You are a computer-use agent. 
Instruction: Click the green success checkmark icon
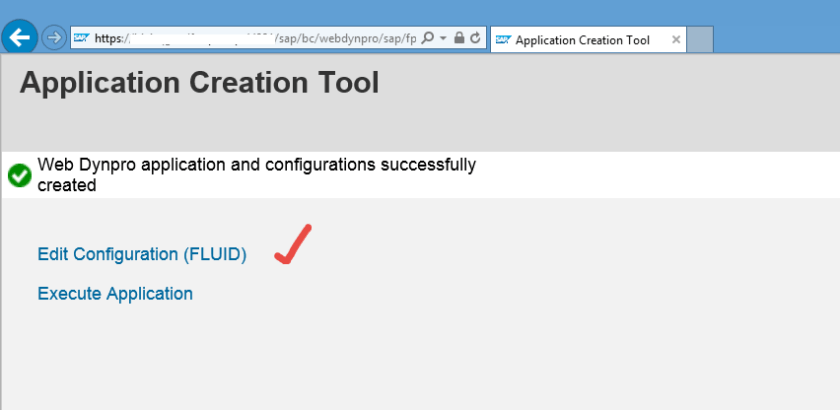point(20,176)
